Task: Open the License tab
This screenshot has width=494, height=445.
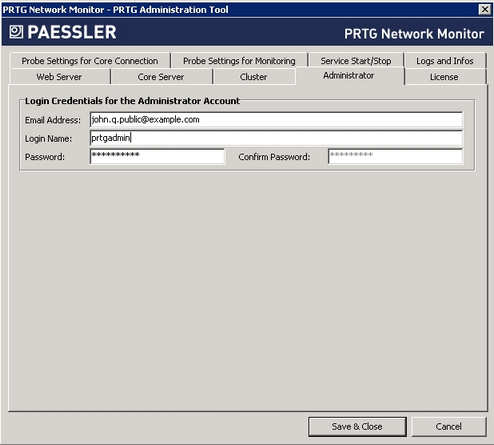Action: (444, 77)
